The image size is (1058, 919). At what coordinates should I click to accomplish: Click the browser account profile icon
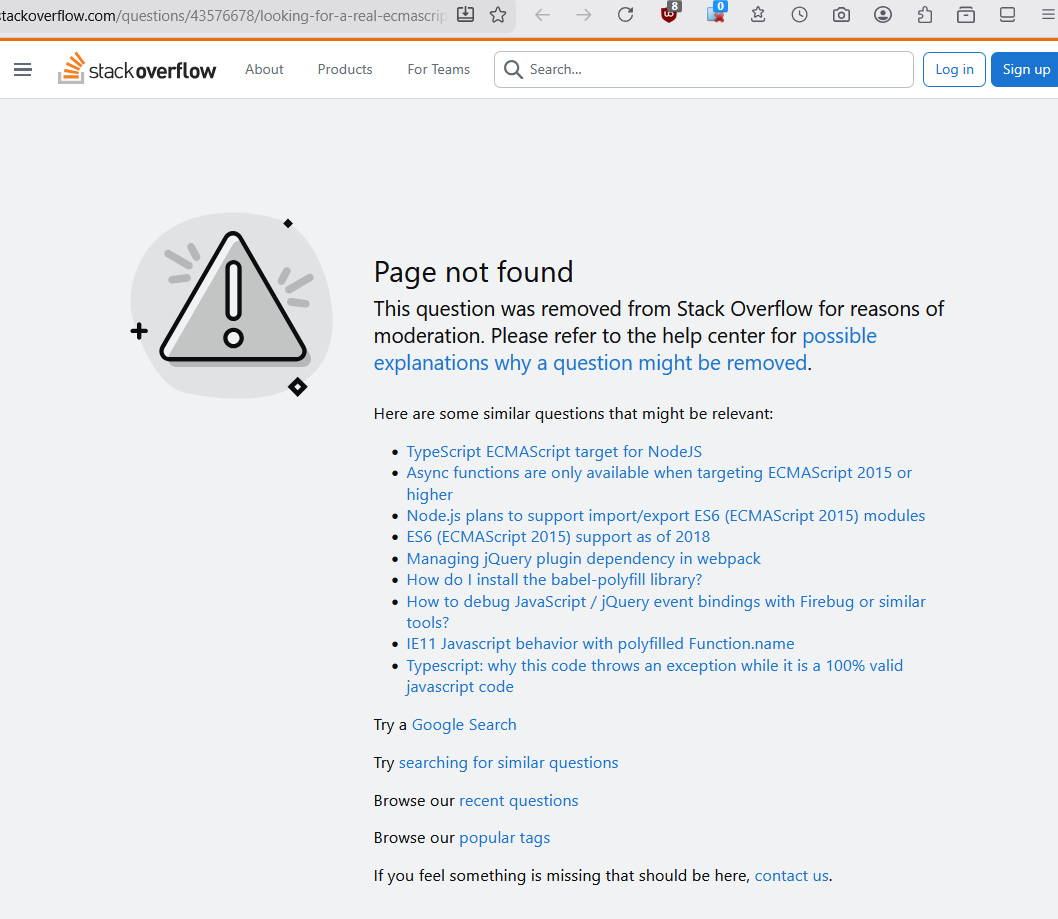(881, 15)
